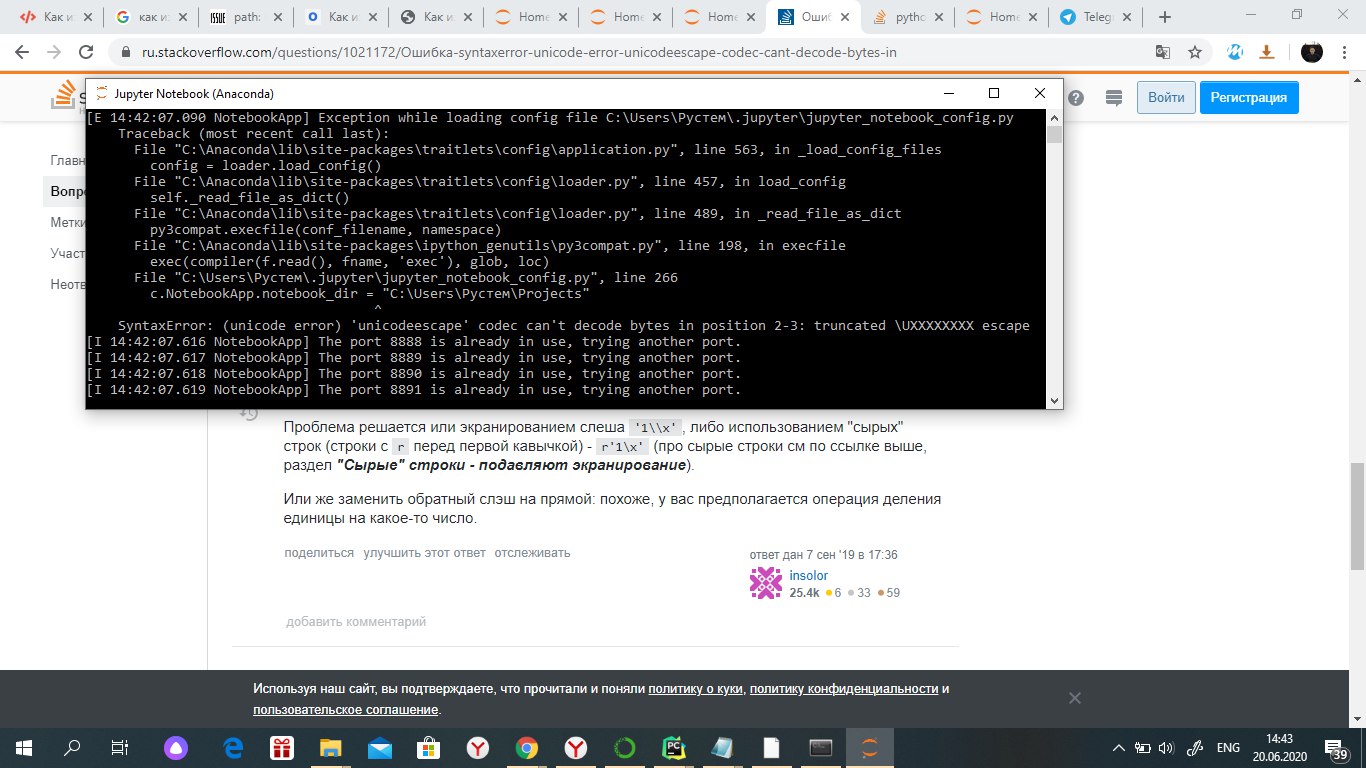Open the Chrome three-dot menu
The width and height of the screenshot is (1366, 768).
[x=1344, y=52]
